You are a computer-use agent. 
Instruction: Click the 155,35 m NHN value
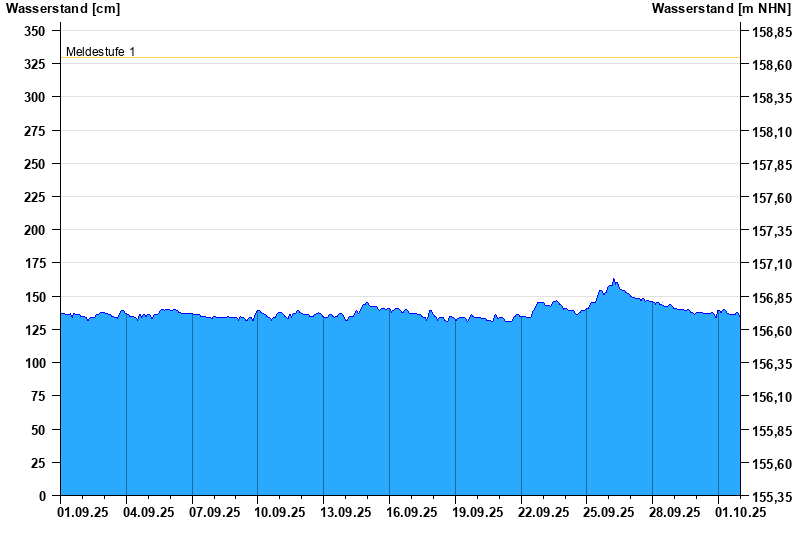coord(772,497)
